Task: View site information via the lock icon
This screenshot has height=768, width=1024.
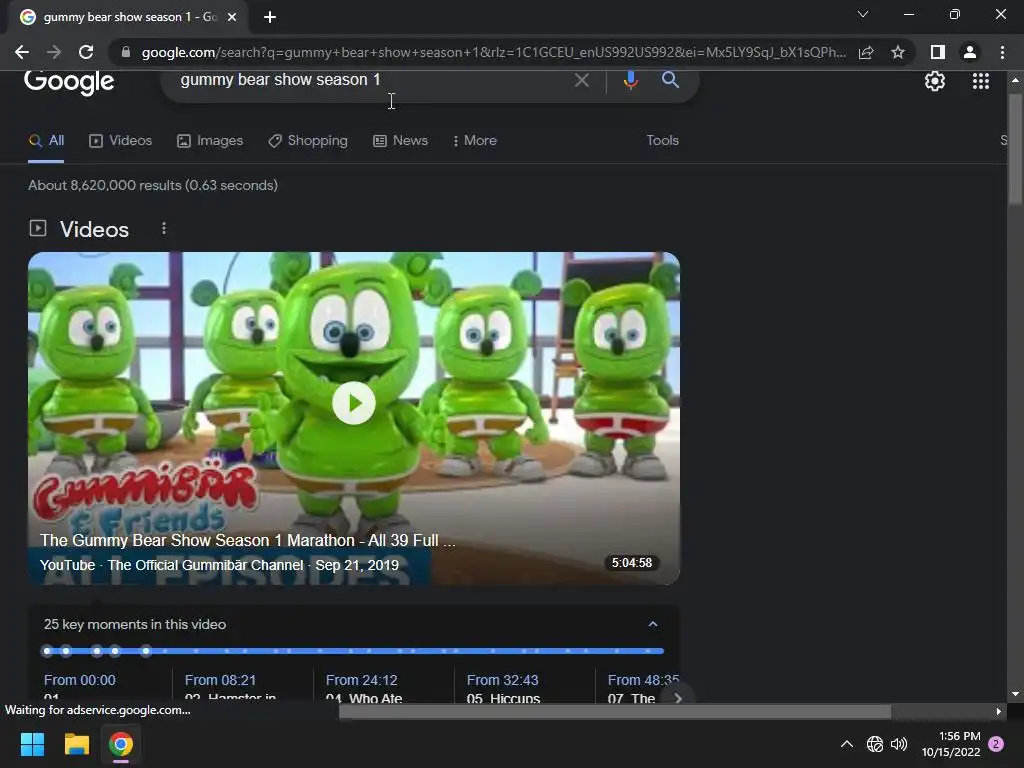Action: pyautogui.click(x=126, y=52)
